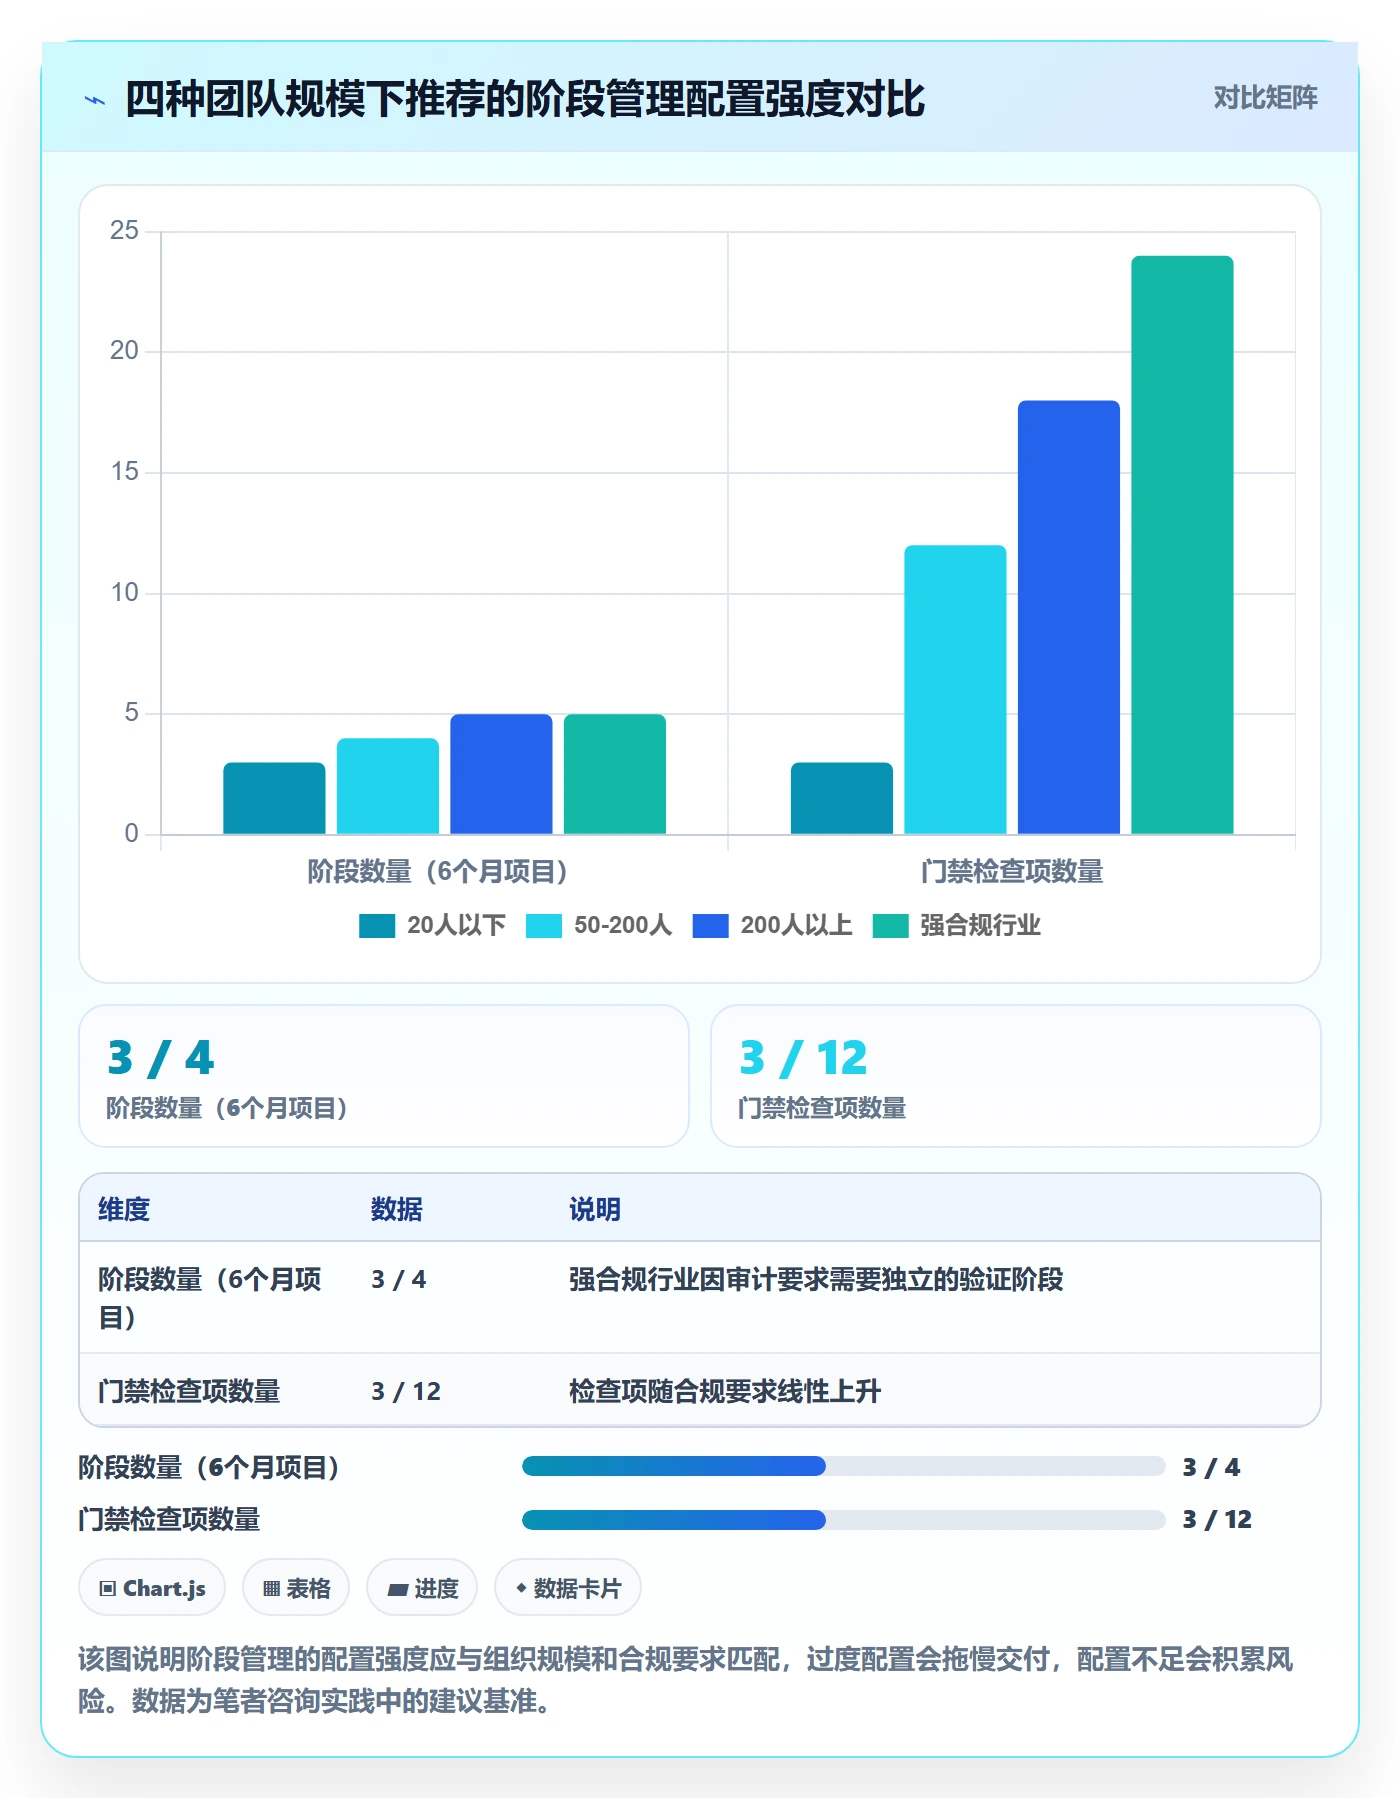Click y-axis tick label 25
Image resolution: width=1400 pixels, height=1798 pixels.
[124, 231]
